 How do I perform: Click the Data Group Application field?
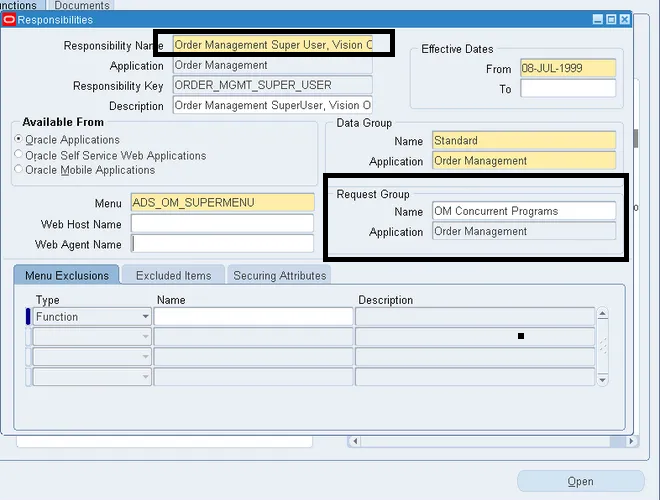click(x=524, y=160)
